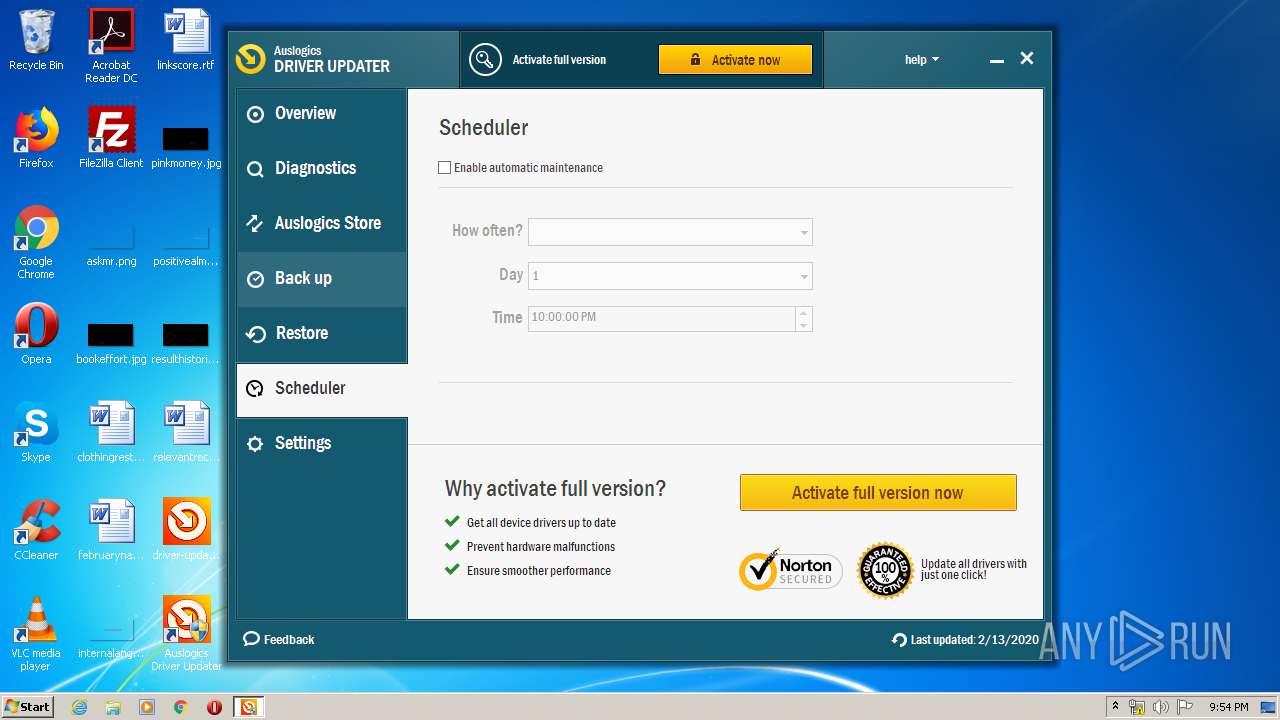Click the taskbar clock showing 9:54 PM
Viewport: 1280px width, 720px height.
1228,707
